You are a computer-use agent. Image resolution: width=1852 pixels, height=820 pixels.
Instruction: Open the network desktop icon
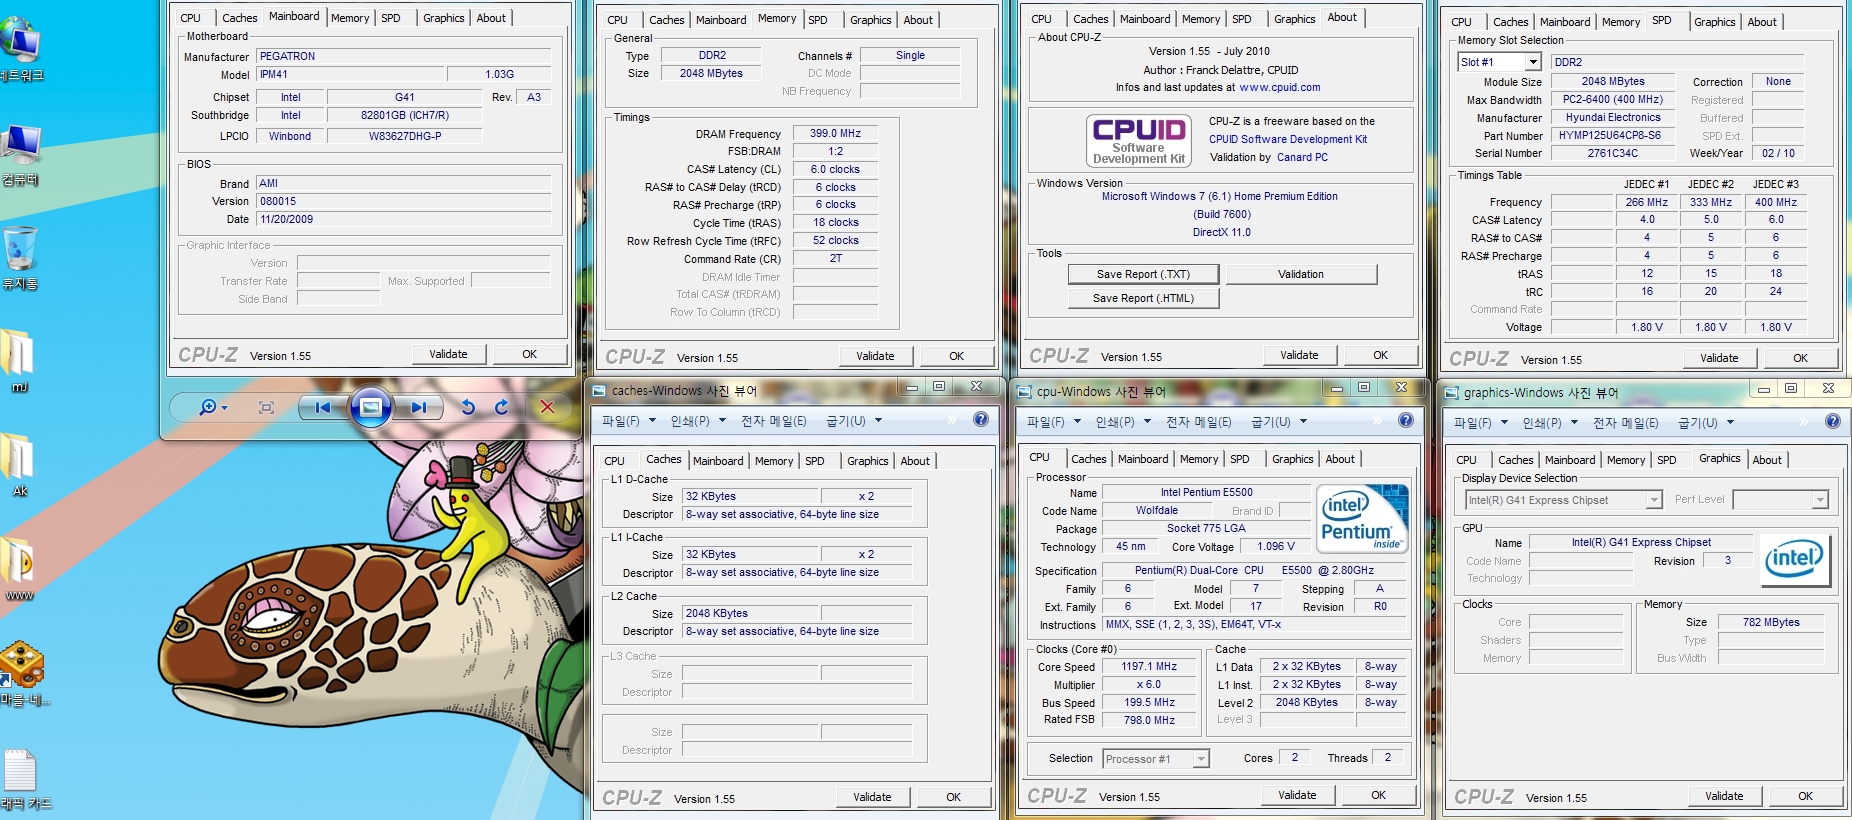21,50
